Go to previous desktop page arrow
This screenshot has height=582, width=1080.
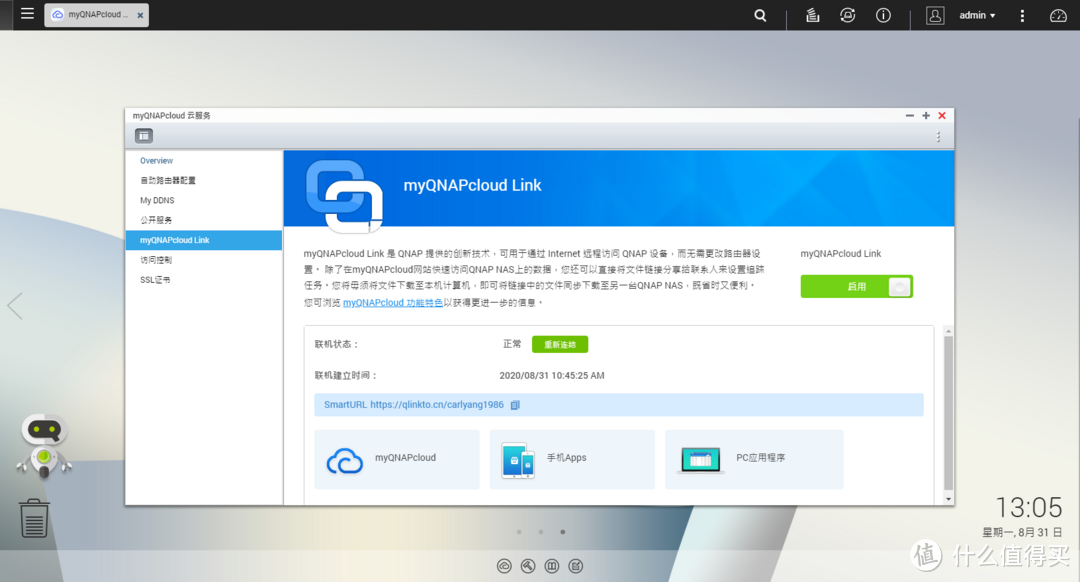(14, 305)
